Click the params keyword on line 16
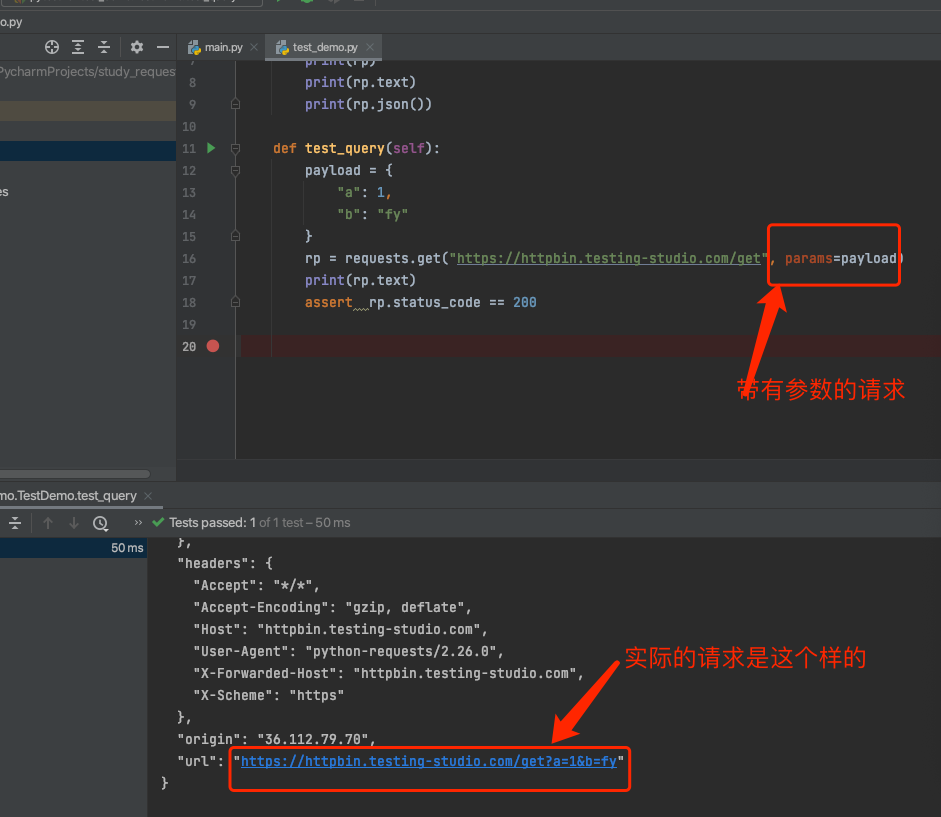The width and height of the screenshot is (941, 817). coord(808,258)
